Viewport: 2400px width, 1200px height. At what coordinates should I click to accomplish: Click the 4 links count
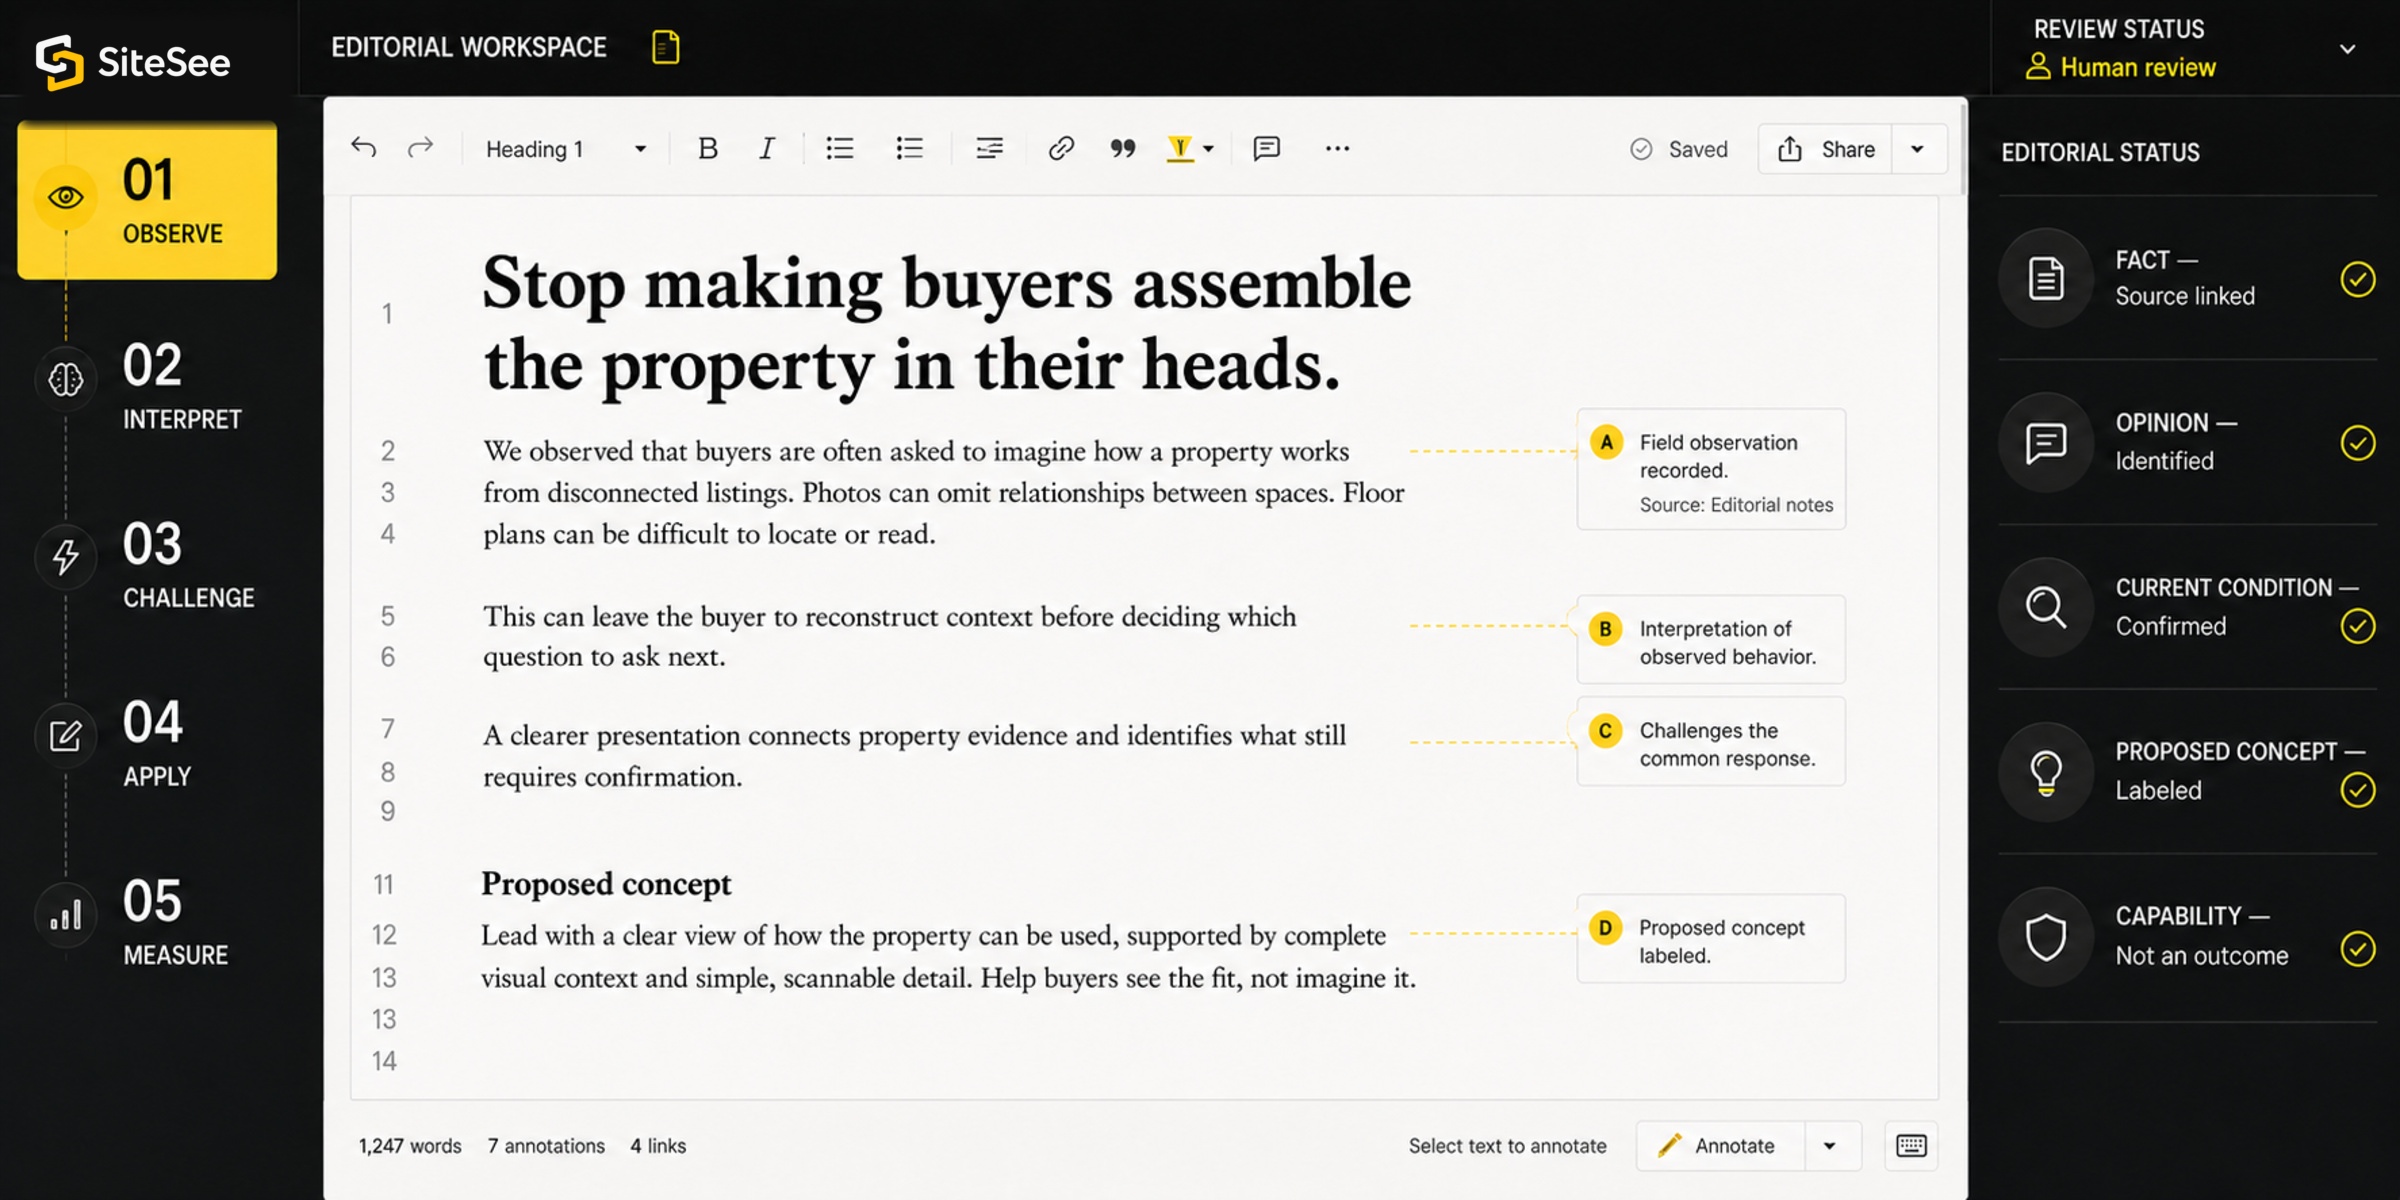click(x=658, y=1146)
